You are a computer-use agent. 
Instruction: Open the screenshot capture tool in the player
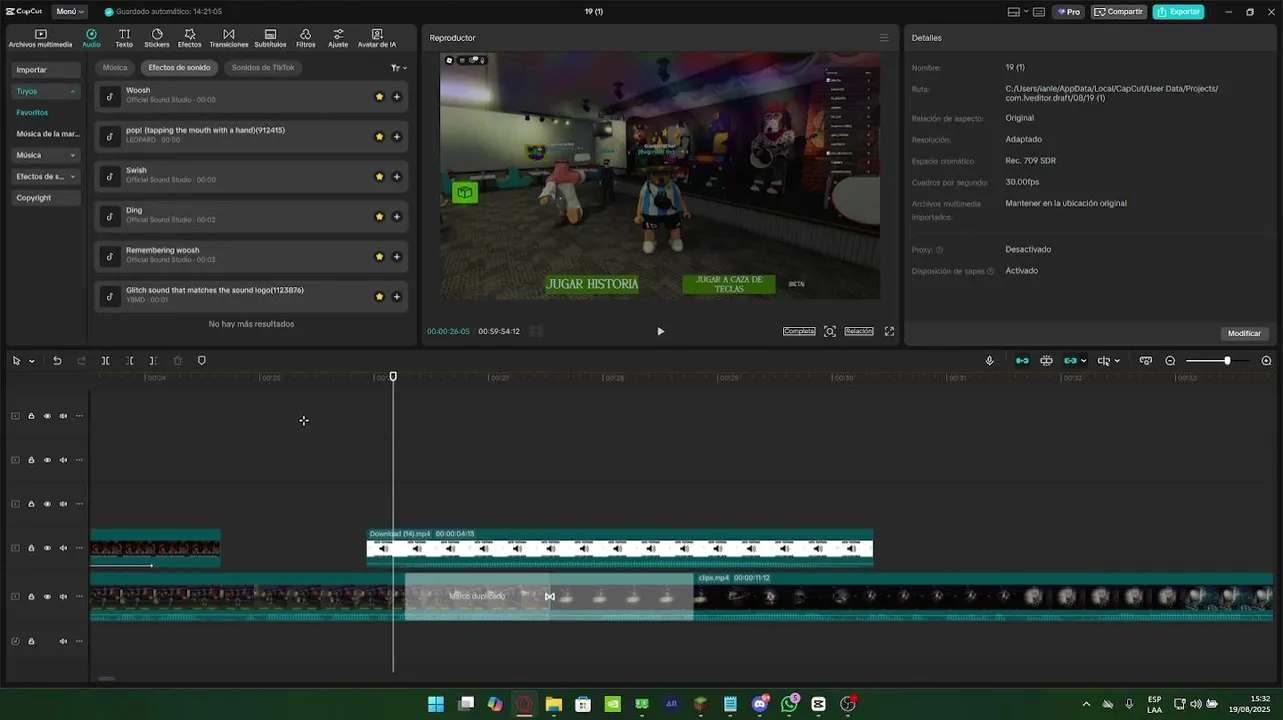(830, 331)
